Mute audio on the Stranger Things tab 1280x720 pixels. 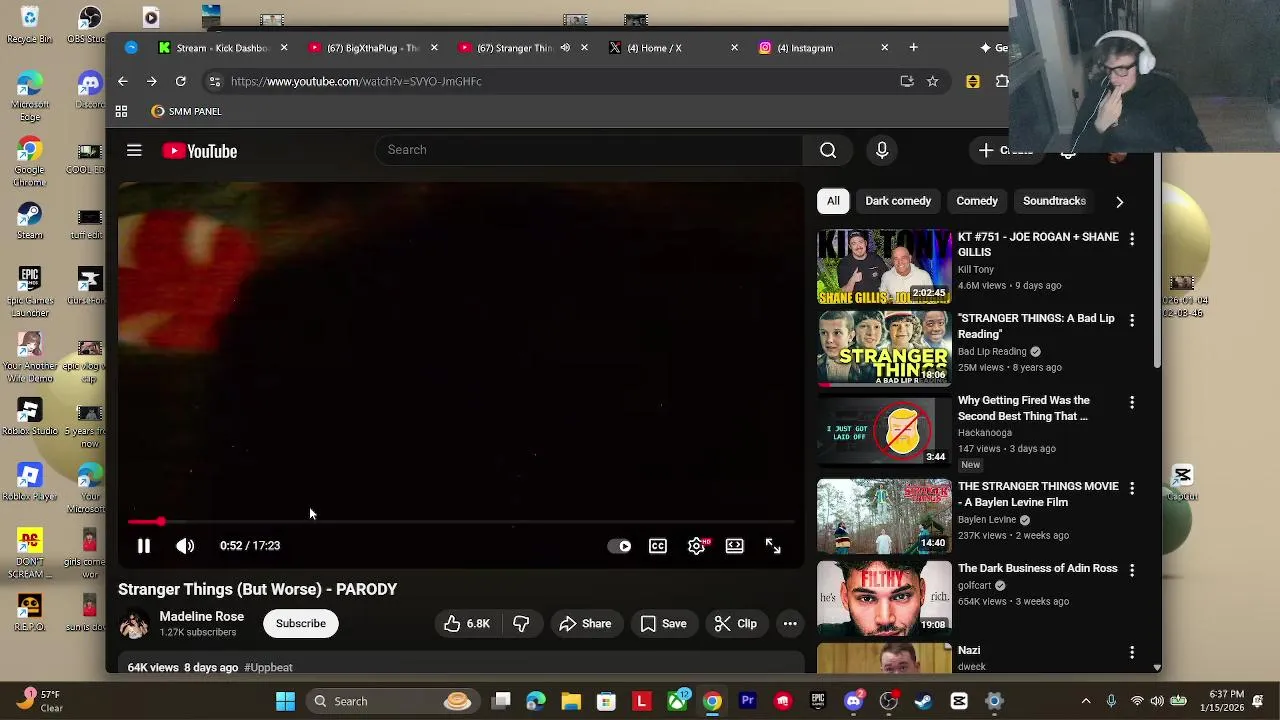click(x=565, y=48)
